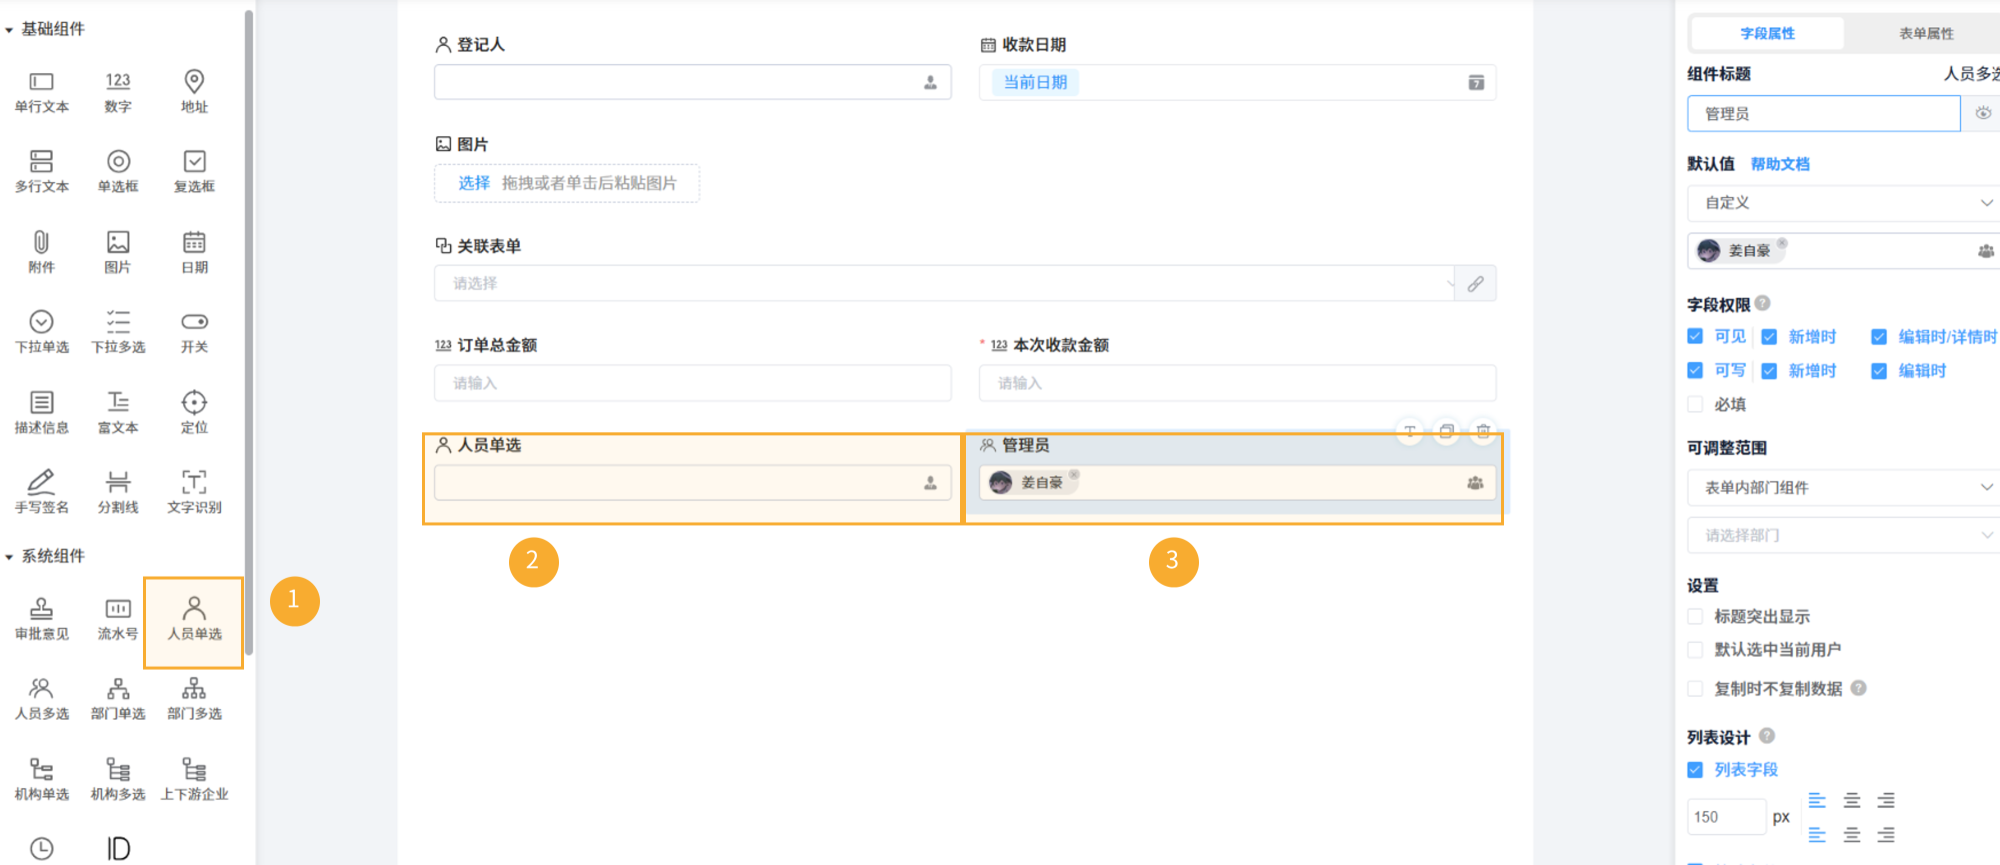
Task: Toggle the 可见 checkbox
Action: (x=1695, y=336)
